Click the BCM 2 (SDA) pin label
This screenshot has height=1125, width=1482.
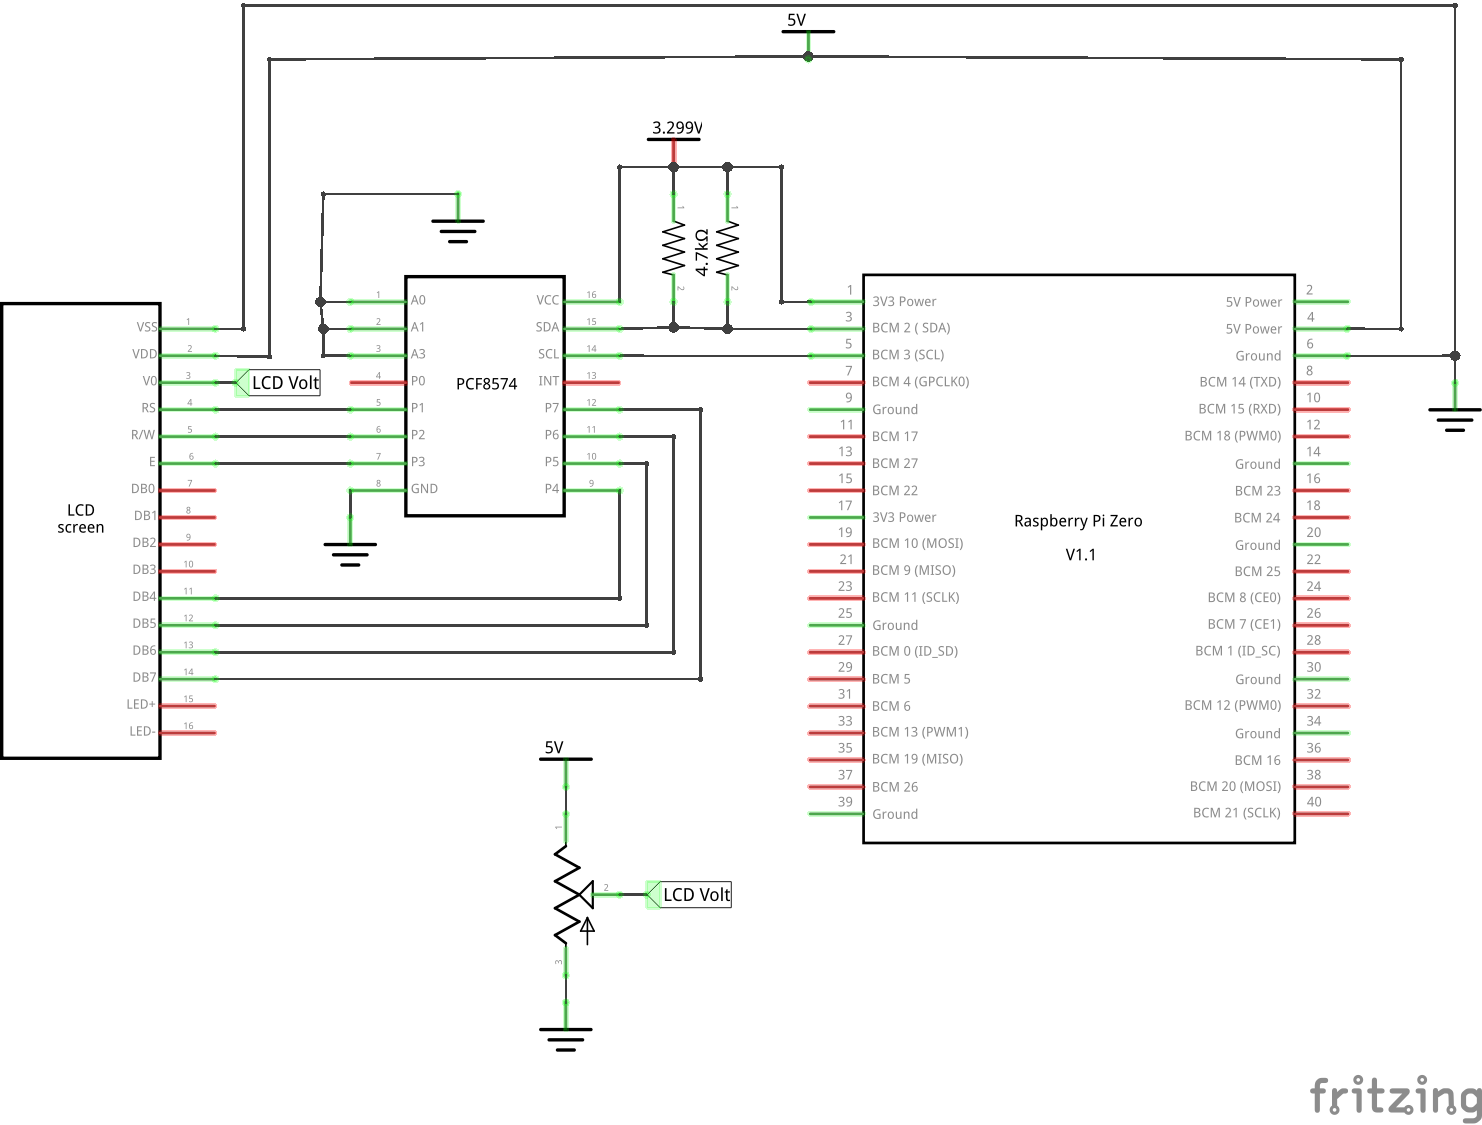(910, 327)
